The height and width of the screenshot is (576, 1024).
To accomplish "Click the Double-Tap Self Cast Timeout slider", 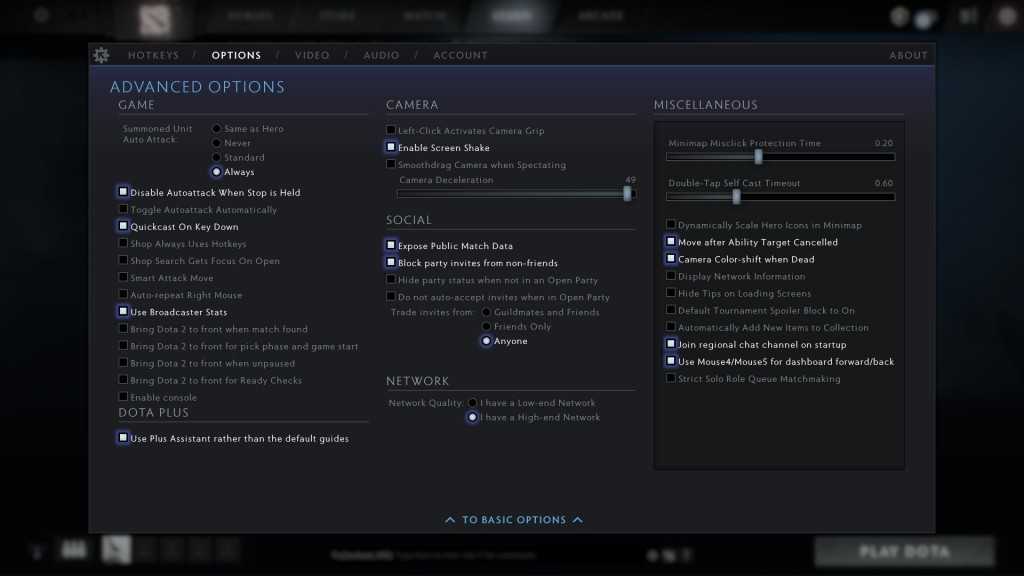I will pos(780,197).
